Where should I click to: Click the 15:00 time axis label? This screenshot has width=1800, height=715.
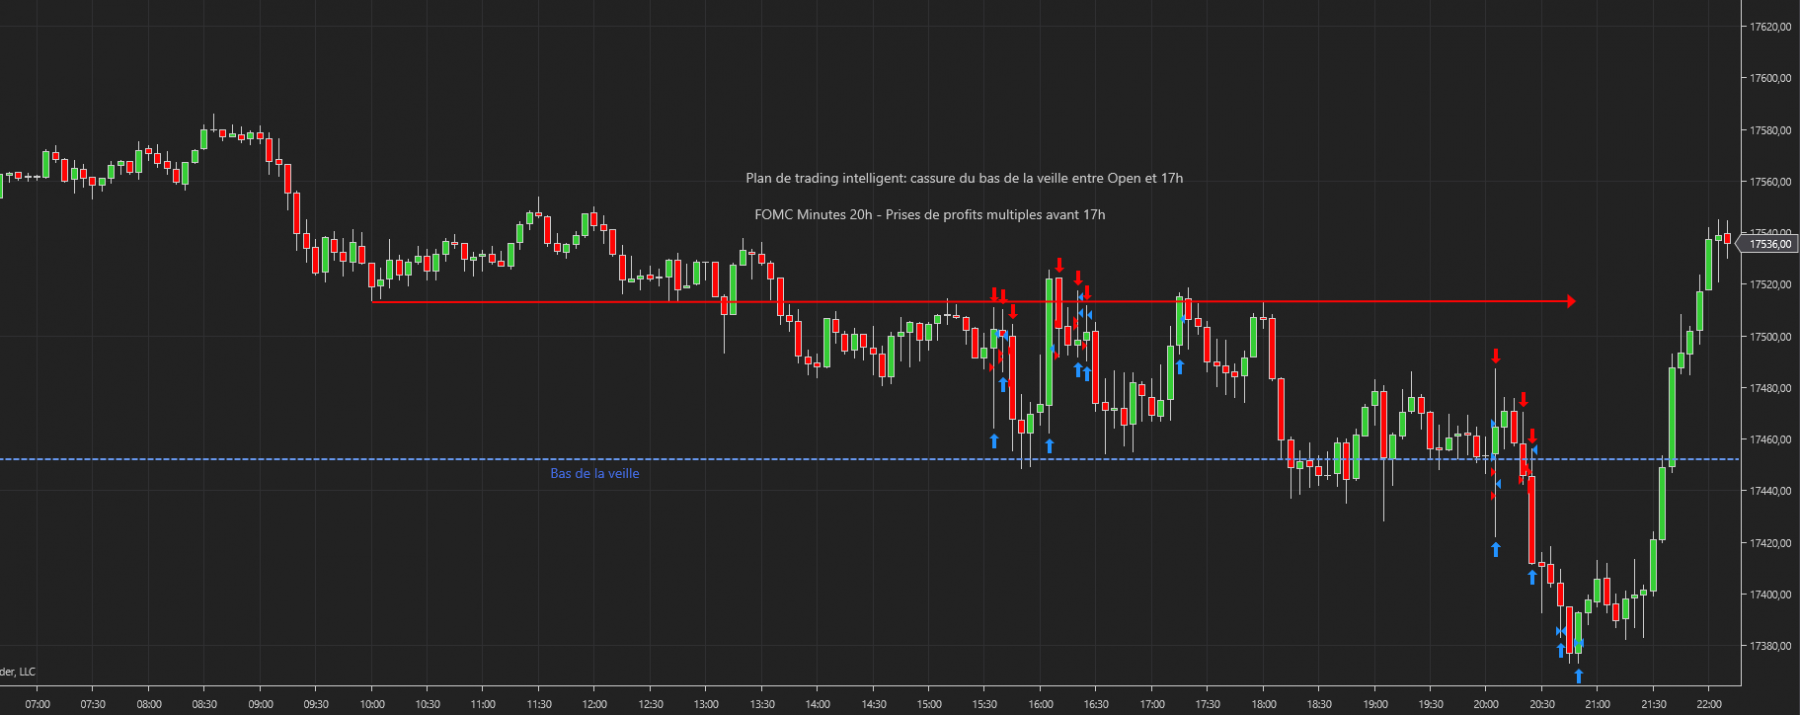(x=929, y=704)
